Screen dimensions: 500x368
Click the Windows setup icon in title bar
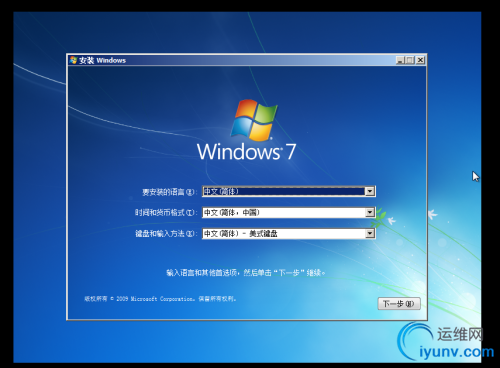[x=73, y=60]
